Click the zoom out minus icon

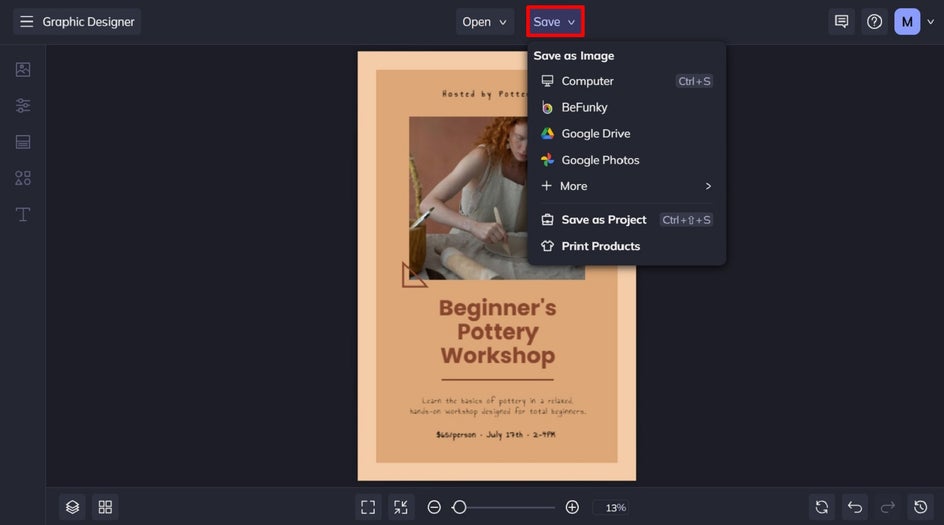click(x=434, y=507)
